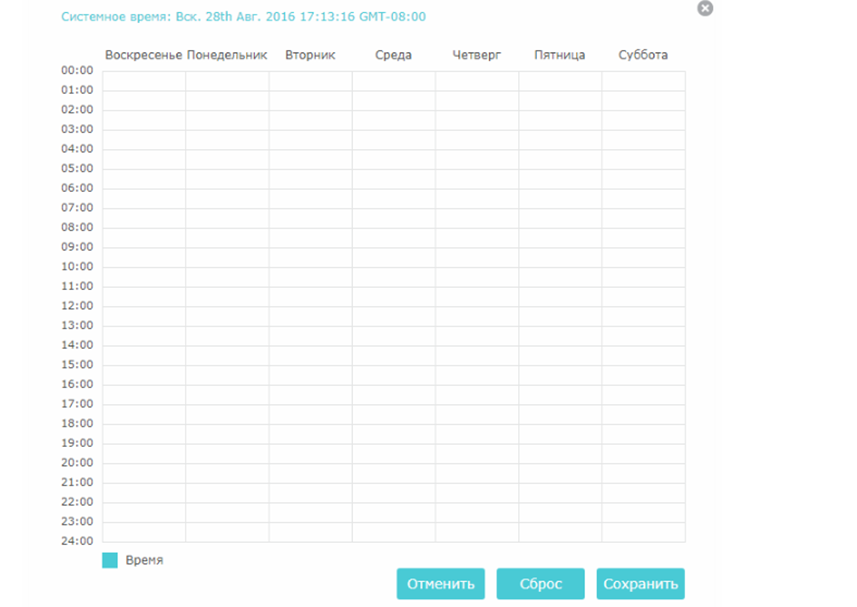Image resolution: width=857 pixels, height=607 pixels.
Task: Click the Сброс button
Action: 541,584
